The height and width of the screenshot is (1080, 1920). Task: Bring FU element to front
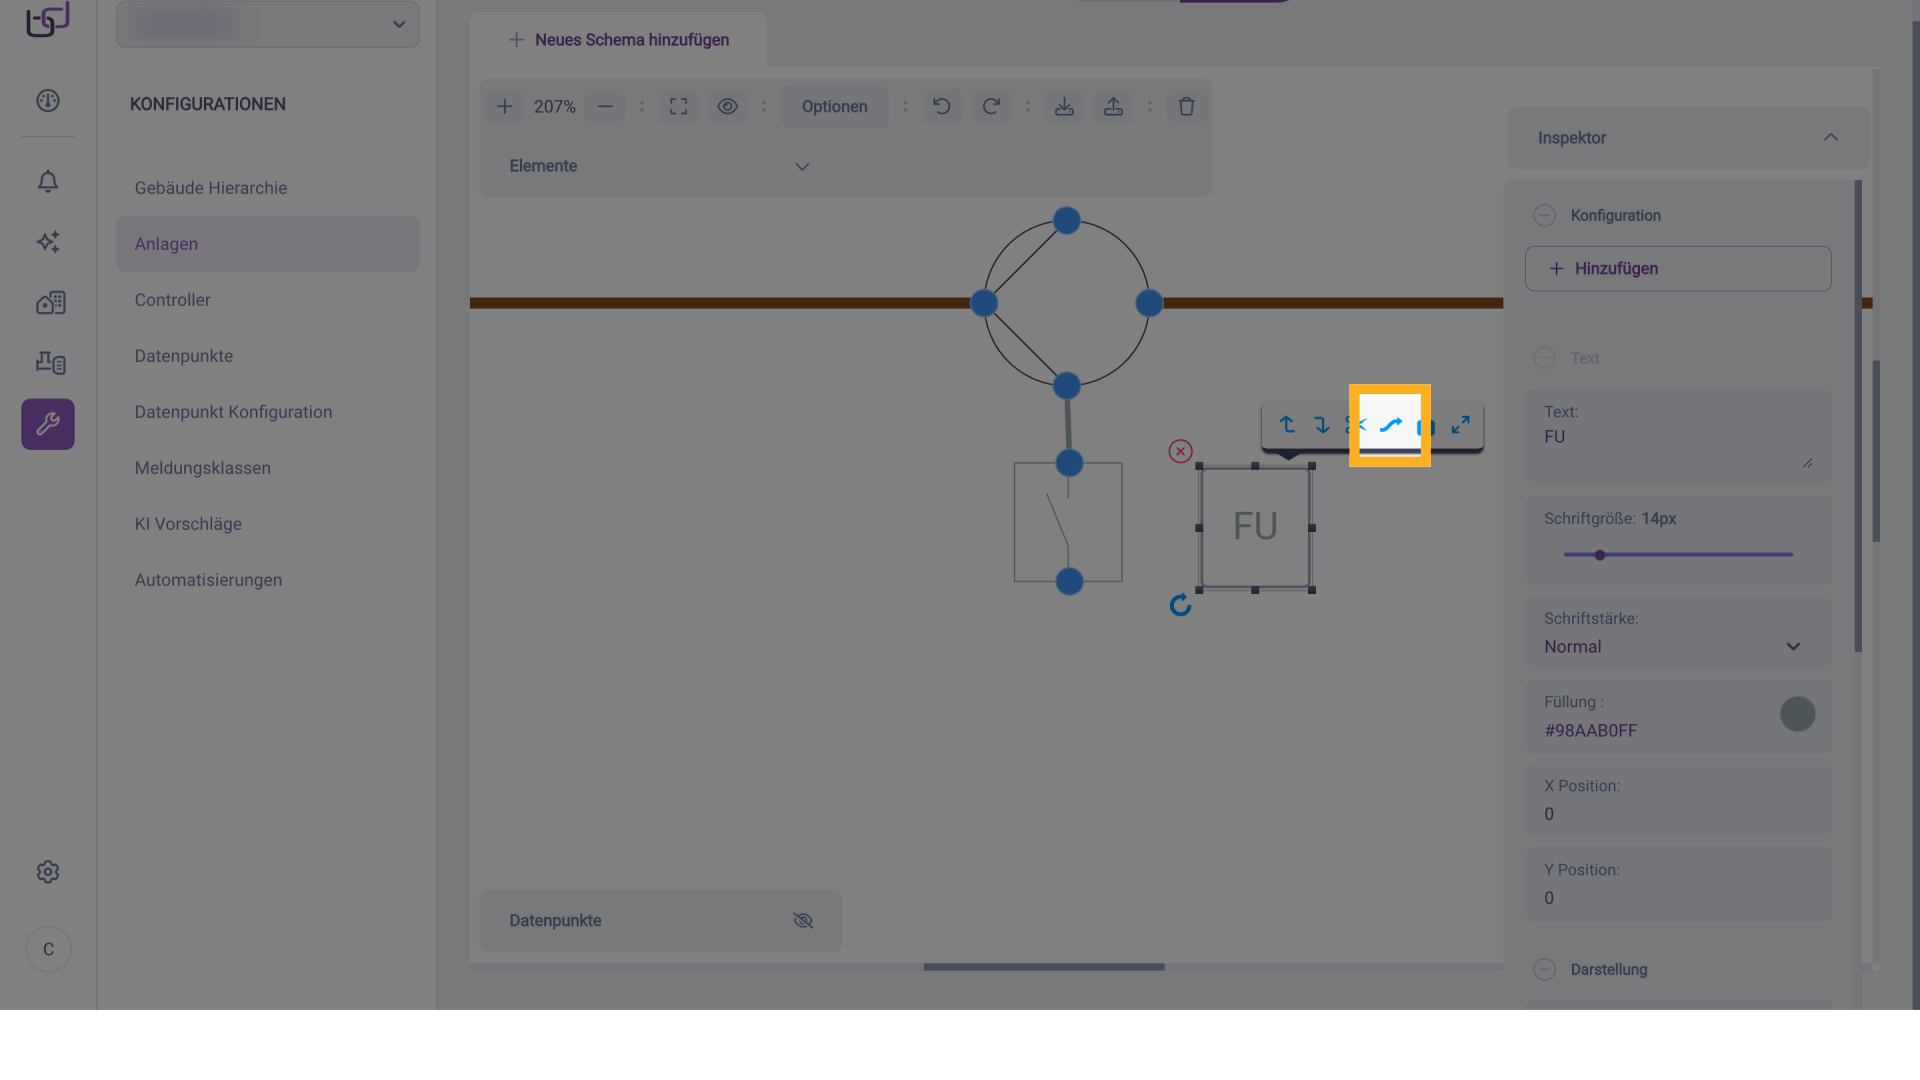[x=1287, y=425]
